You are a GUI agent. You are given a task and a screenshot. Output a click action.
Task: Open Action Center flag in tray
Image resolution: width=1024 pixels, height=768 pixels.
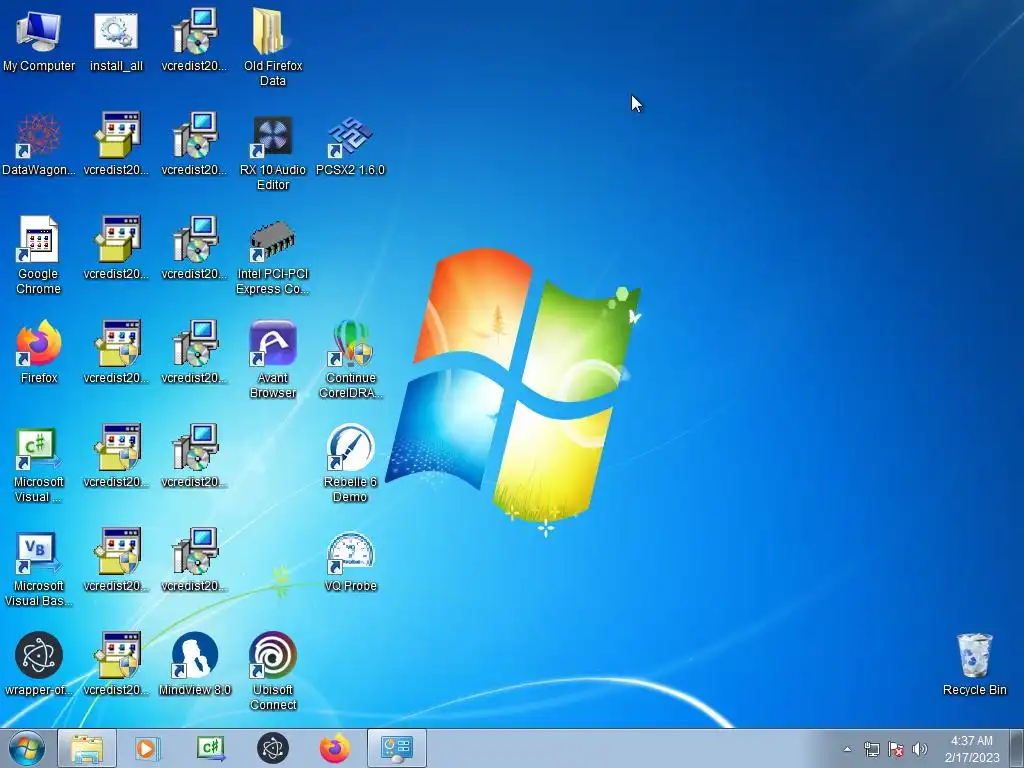[x=896, y=749]
